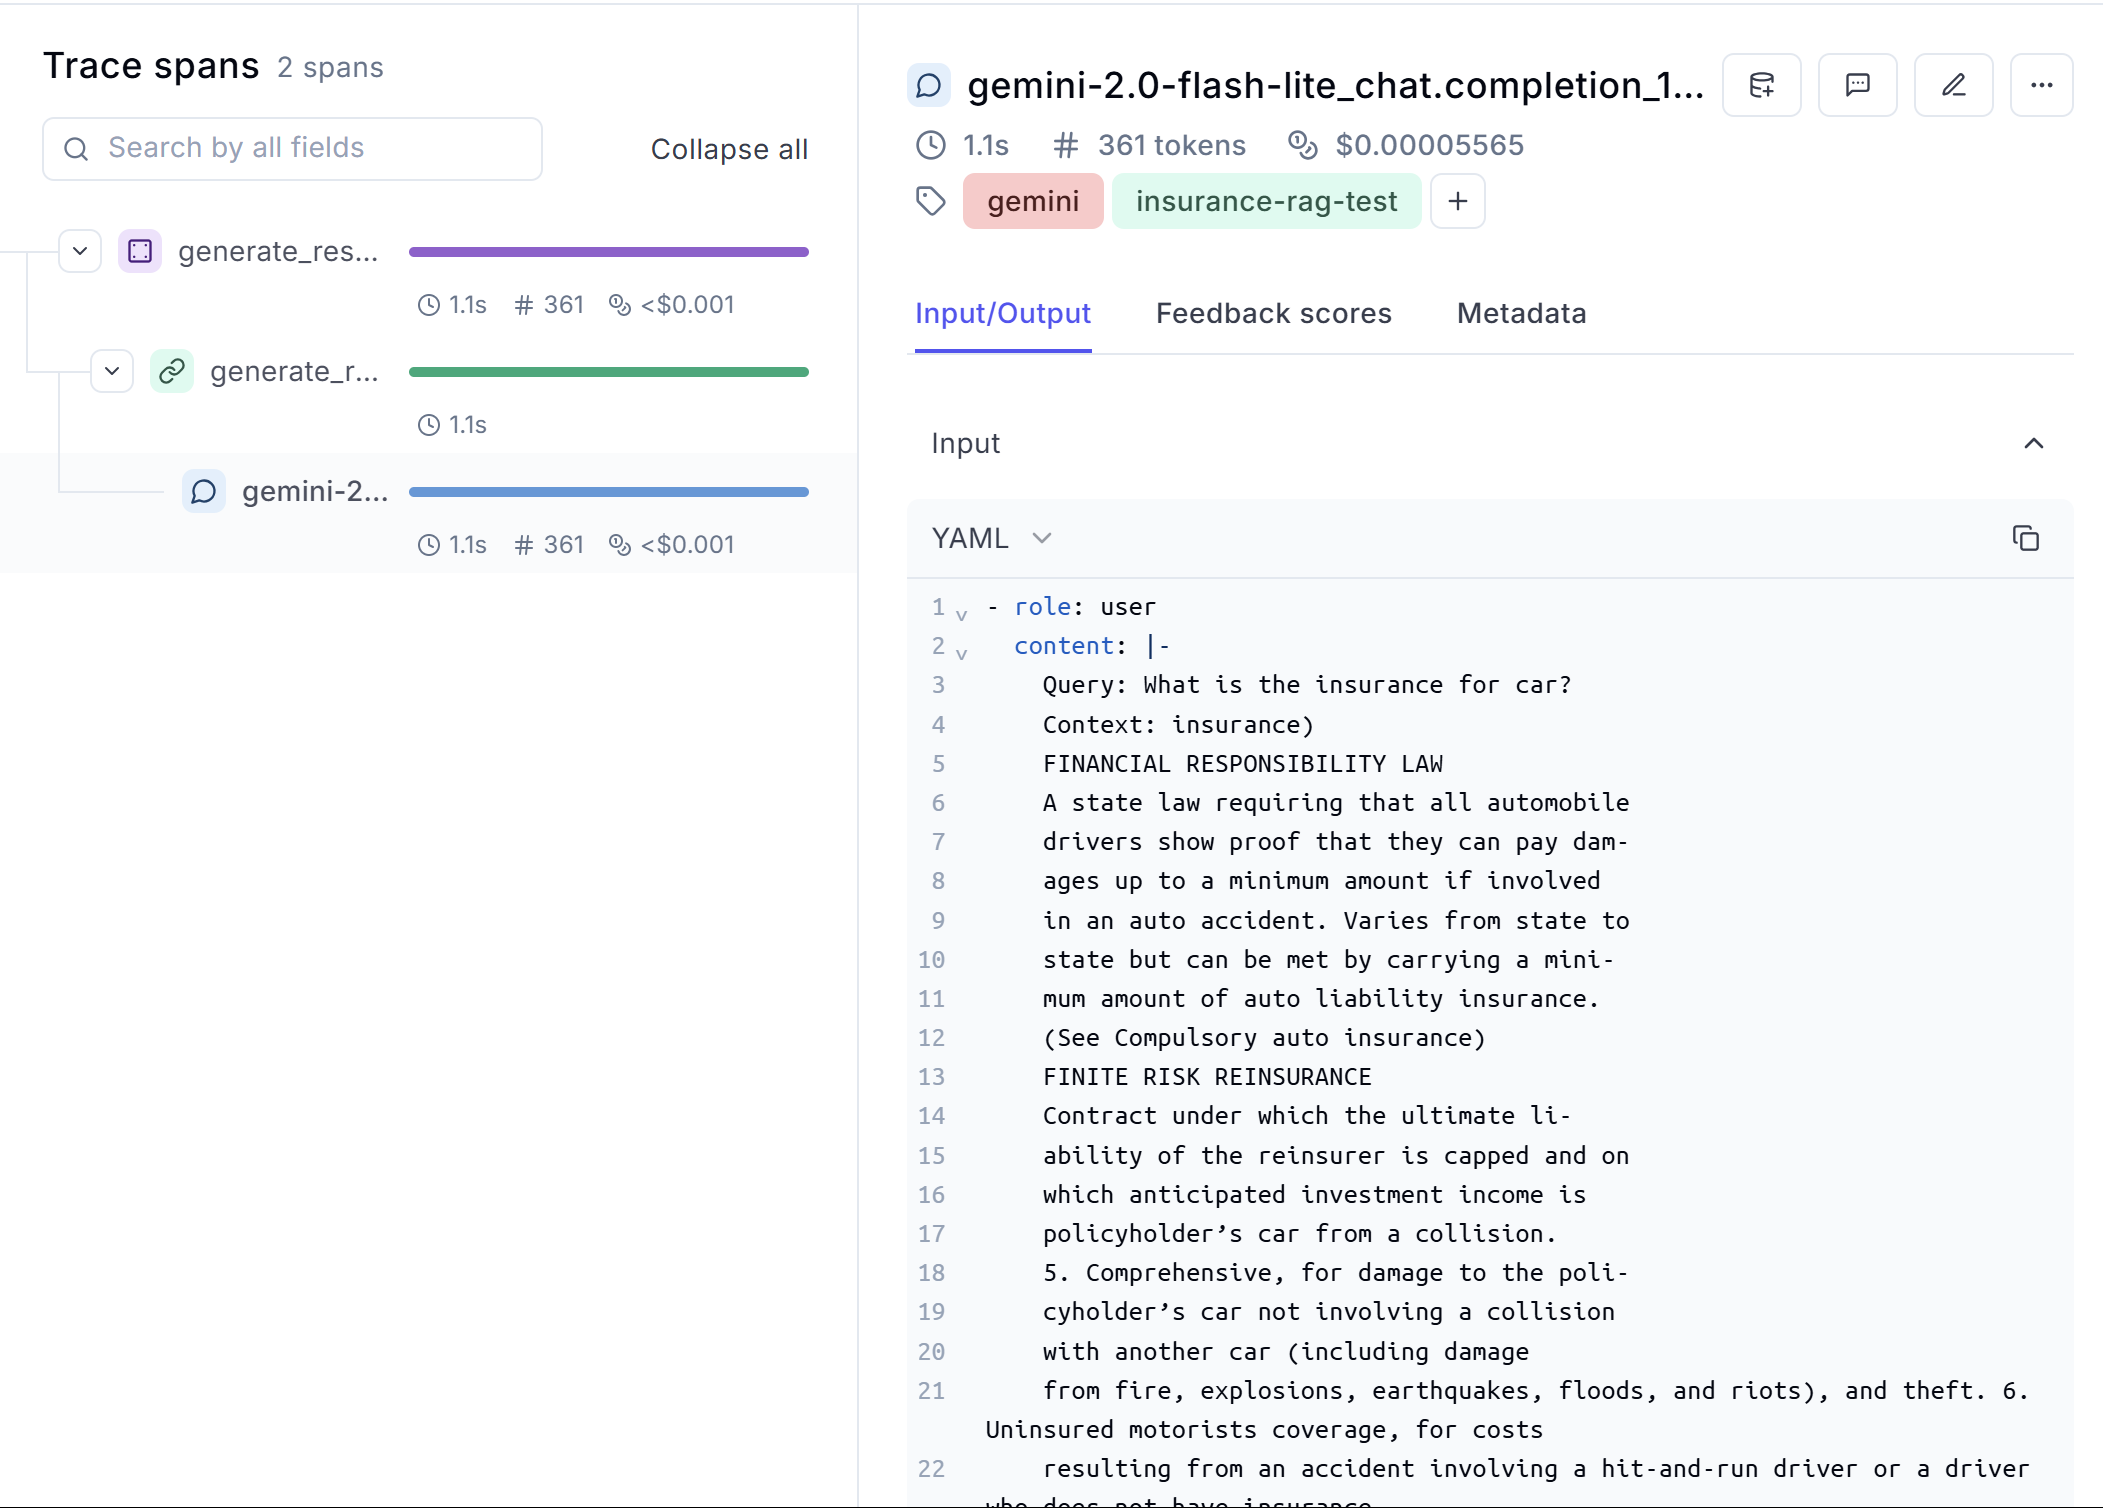
Task: Click the blue duration bar of gemini-2...
Action: [x=609, y=492]
